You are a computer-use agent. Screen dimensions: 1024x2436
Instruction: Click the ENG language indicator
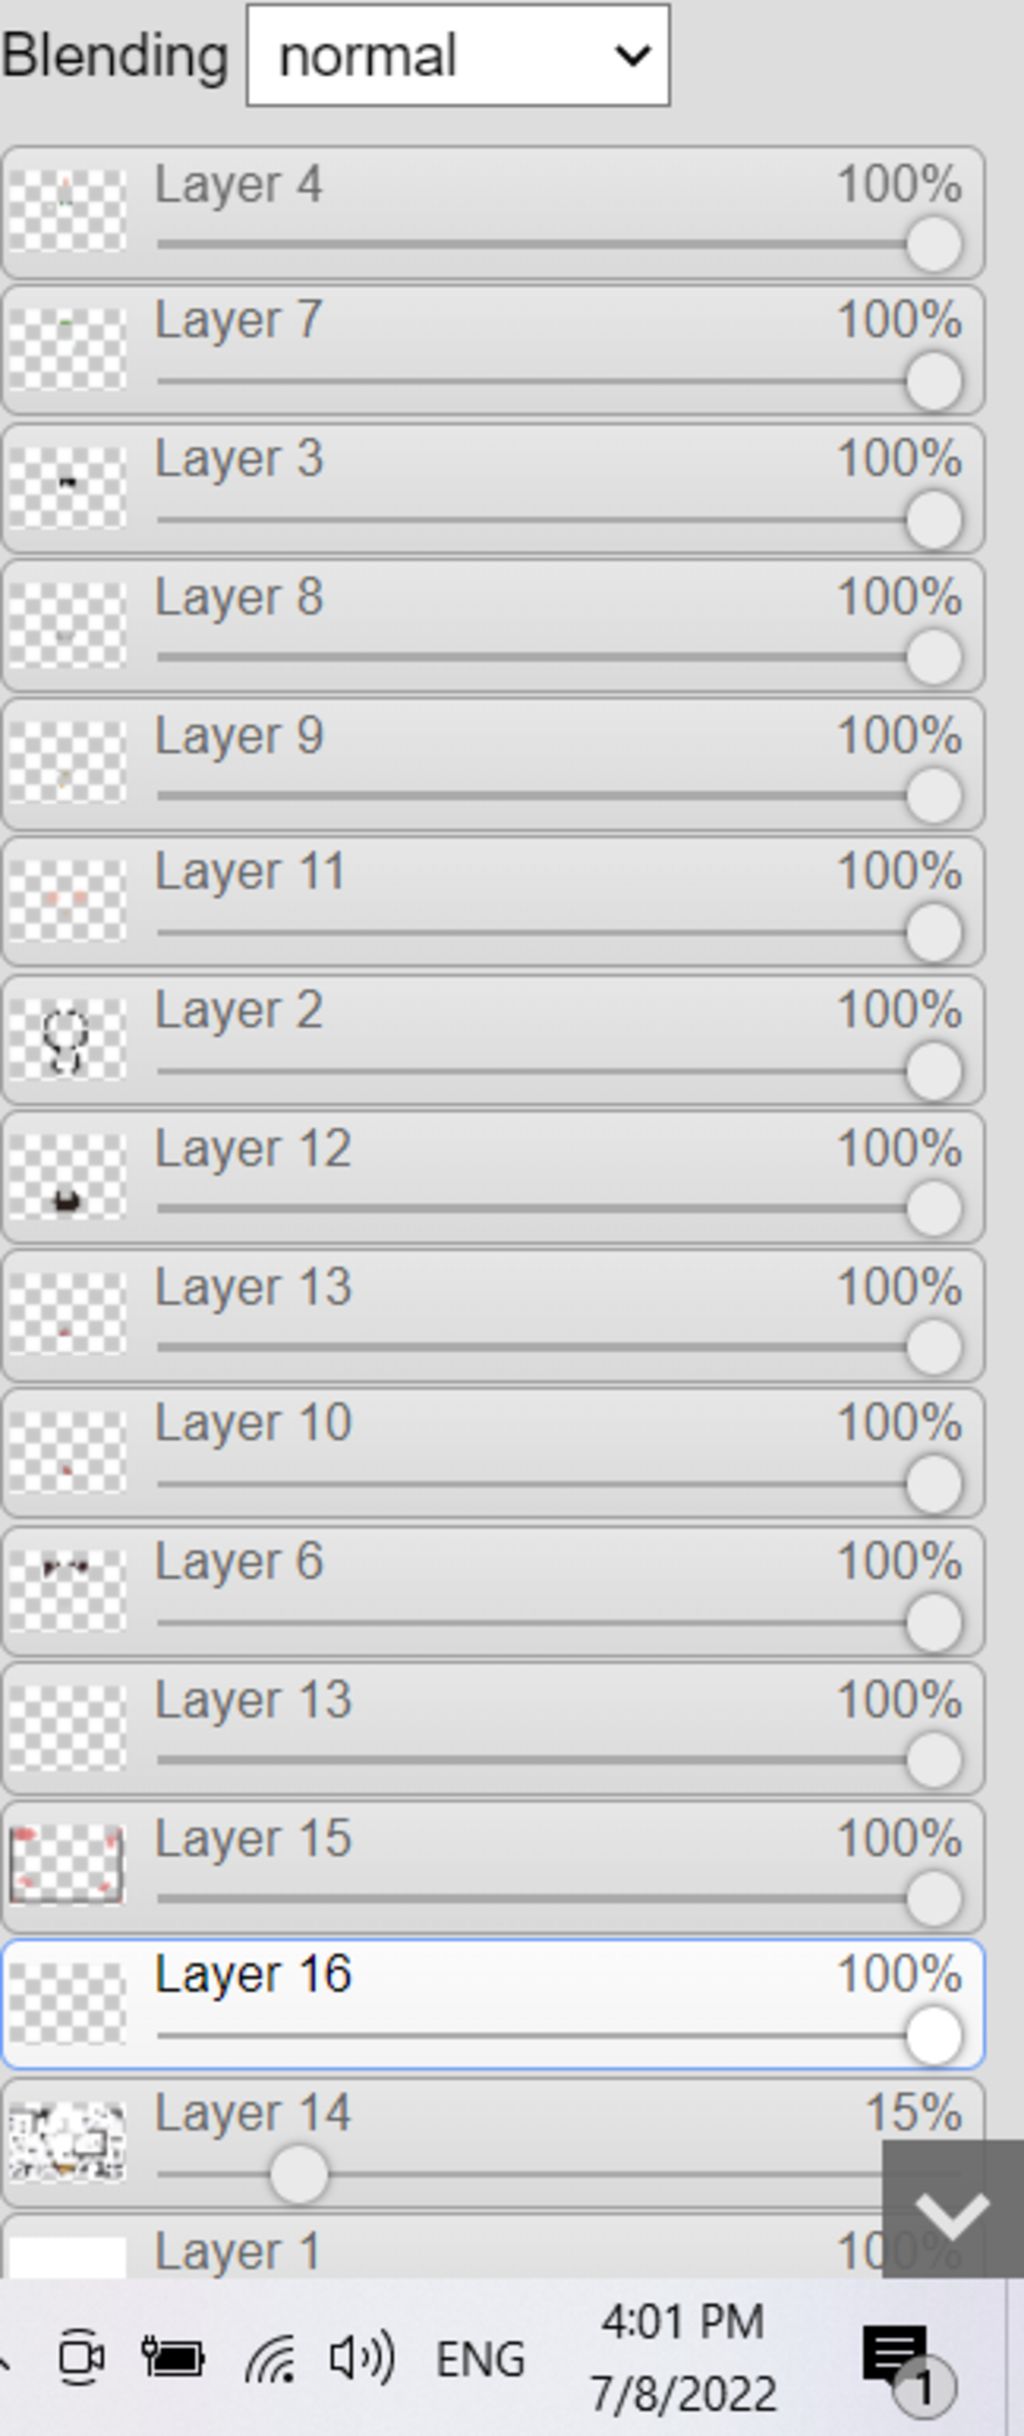480,2359
